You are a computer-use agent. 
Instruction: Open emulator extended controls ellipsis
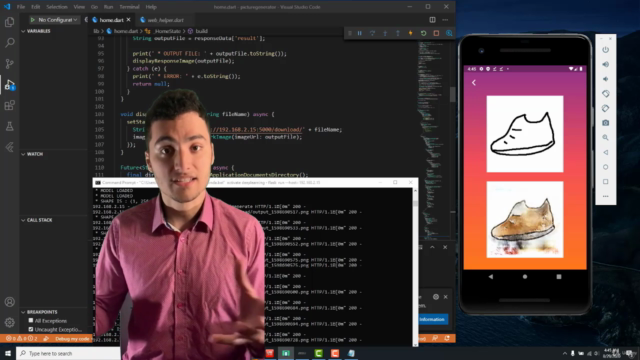pos(606,196)
